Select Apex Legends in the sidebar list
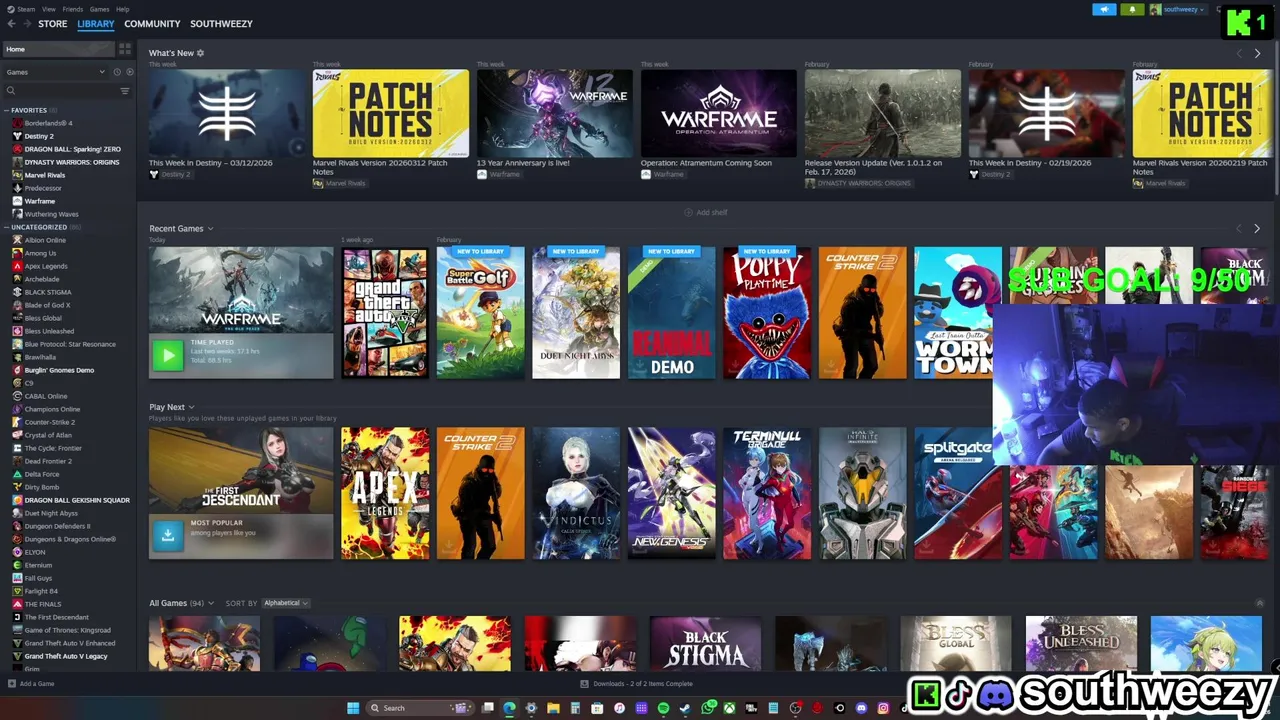This screenshot has width=1280, height=720. point(46,266)
